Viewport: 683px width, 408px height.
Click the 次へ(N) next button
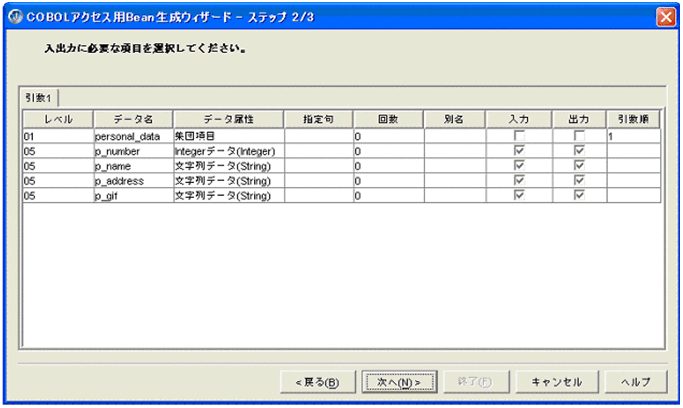[x=399, y=382]
